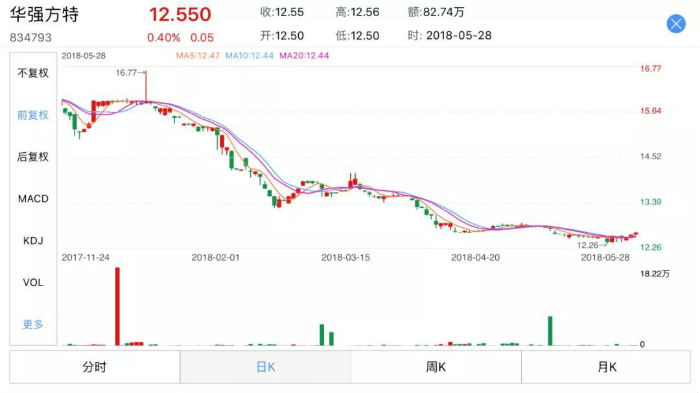Click the stock name 华强方特
This screenshot has width=700, height=393.
point(45,14)
